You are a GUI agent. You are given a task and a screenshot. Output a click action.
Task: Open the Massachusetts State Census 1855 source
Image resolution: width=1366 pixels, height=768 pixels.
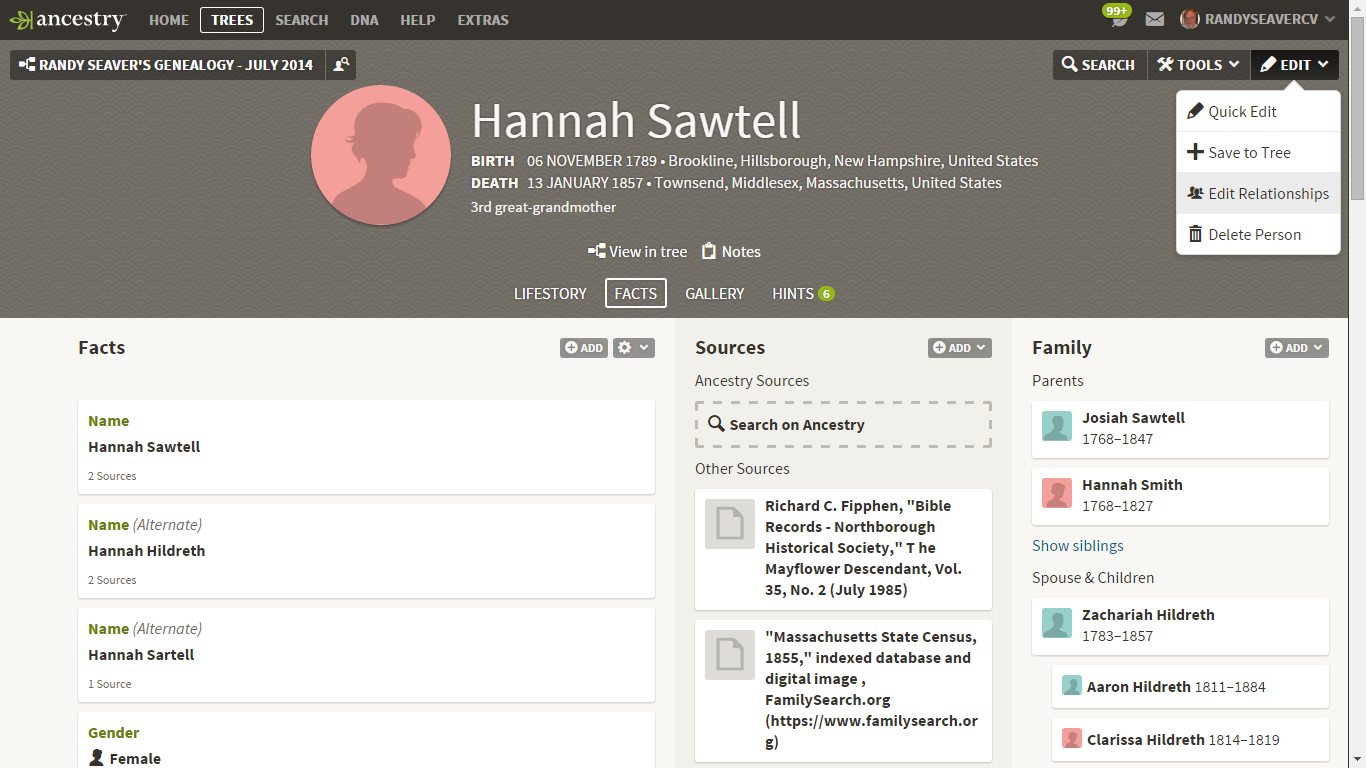843,690
